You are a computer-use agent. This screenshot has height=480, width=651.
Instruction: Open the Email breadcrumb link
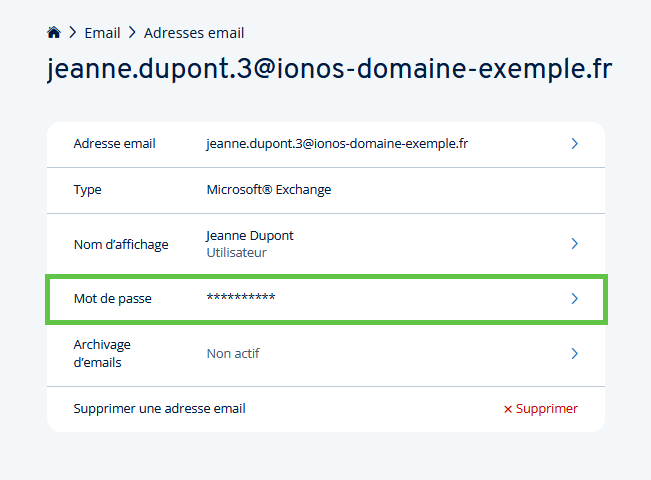102,33
